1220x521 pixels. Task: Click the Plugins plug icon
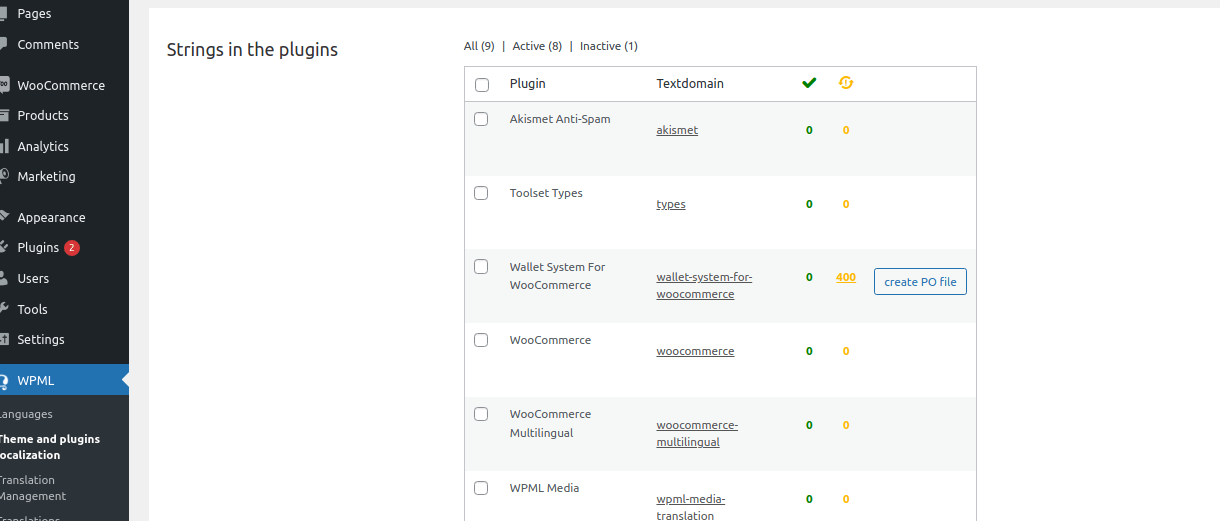(4, 247)
